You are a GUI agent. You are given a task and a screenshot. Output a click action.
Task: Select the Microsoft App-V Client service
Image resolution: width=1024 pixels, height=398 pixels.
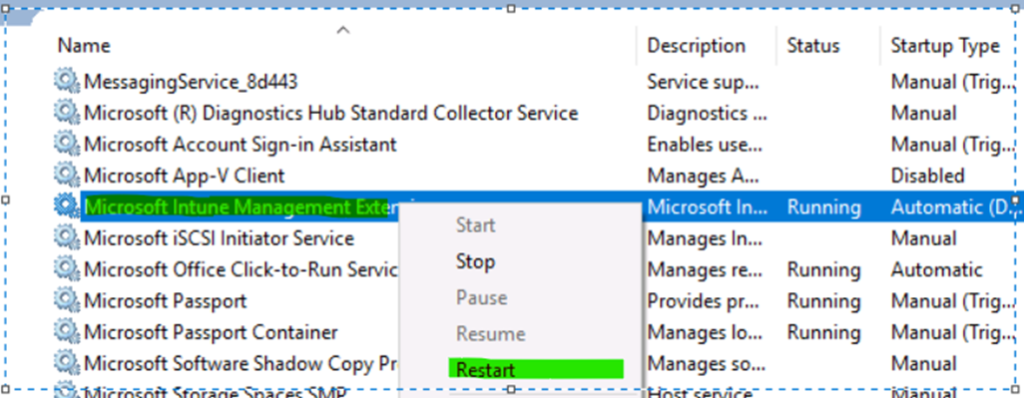point(184,175)
